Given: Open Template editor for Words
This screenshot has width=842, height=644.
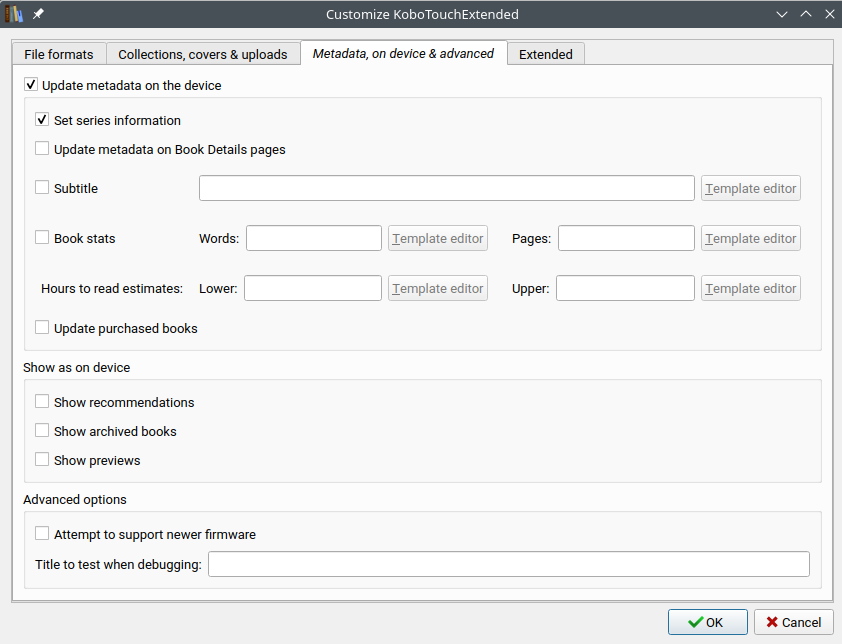Looking at the screenshot, I should tap(438, 238).
